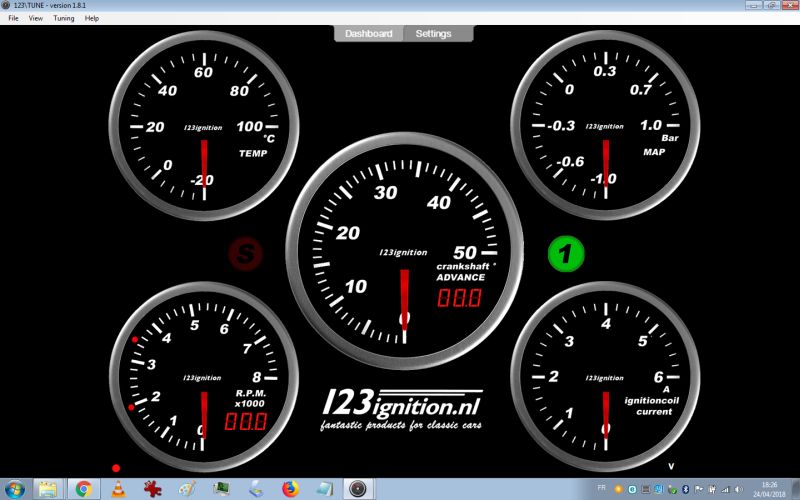Click the red S indicator light

pos(246,254)
